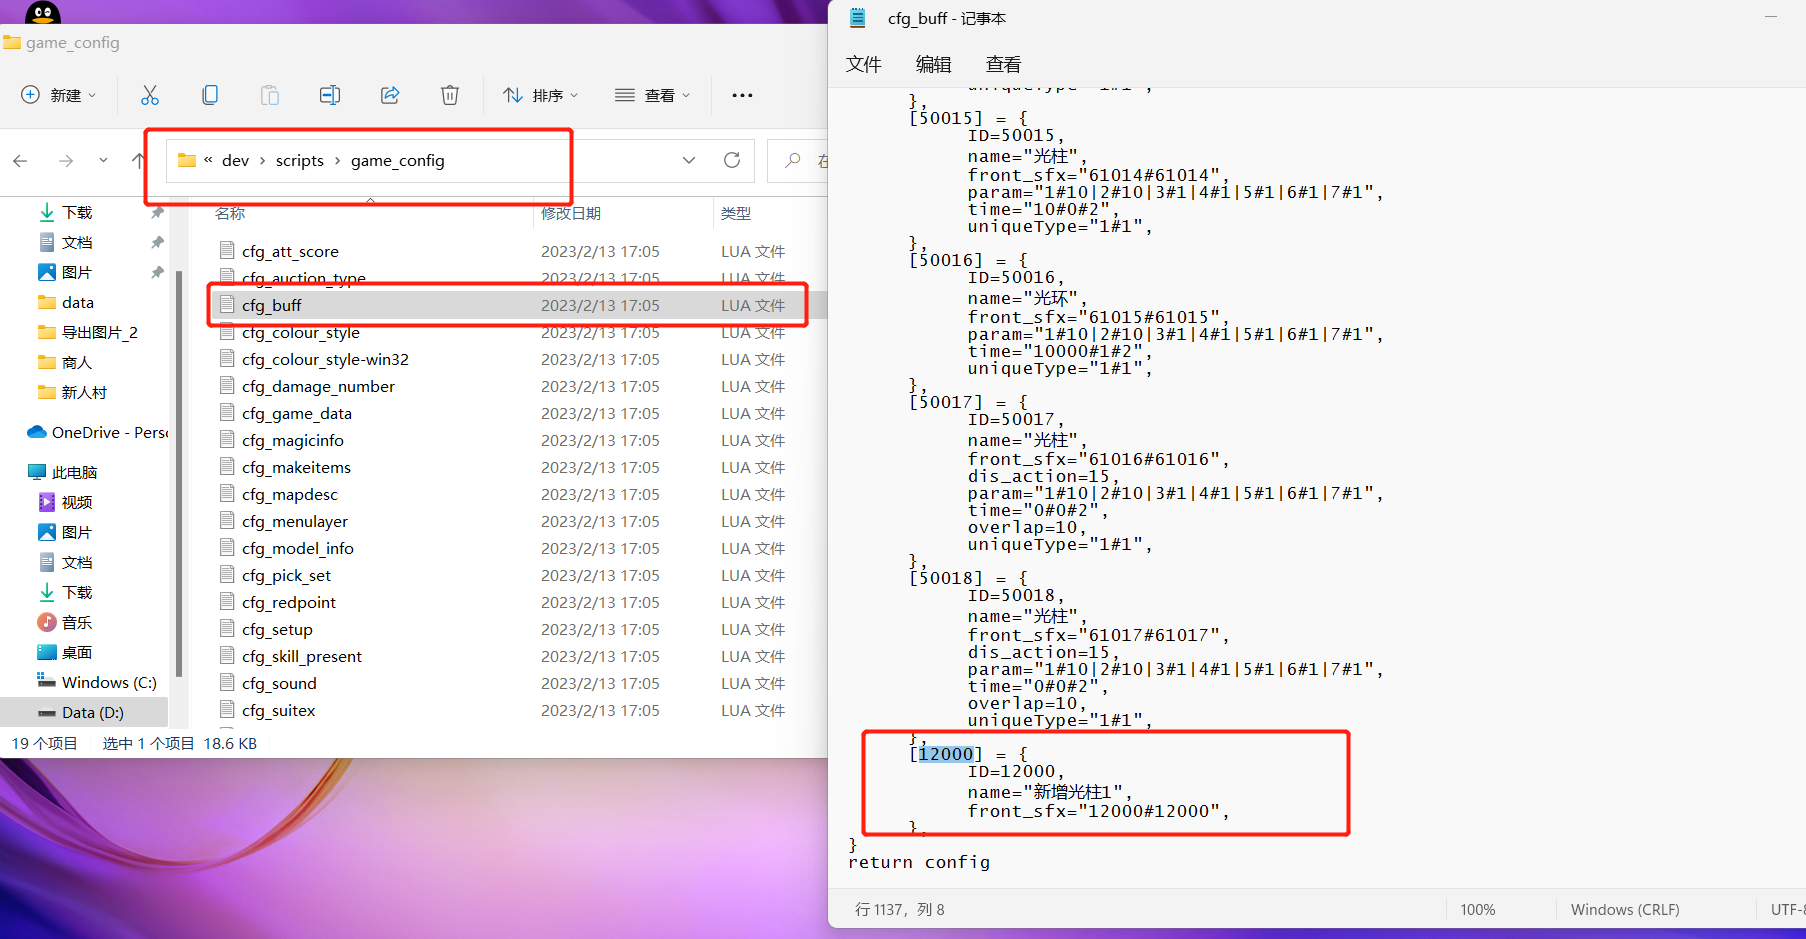Image resolution: width=1806 pixels, height=939 pixels.
Task: Select the cfg_magicinfo file
Action: click(293, 440)
